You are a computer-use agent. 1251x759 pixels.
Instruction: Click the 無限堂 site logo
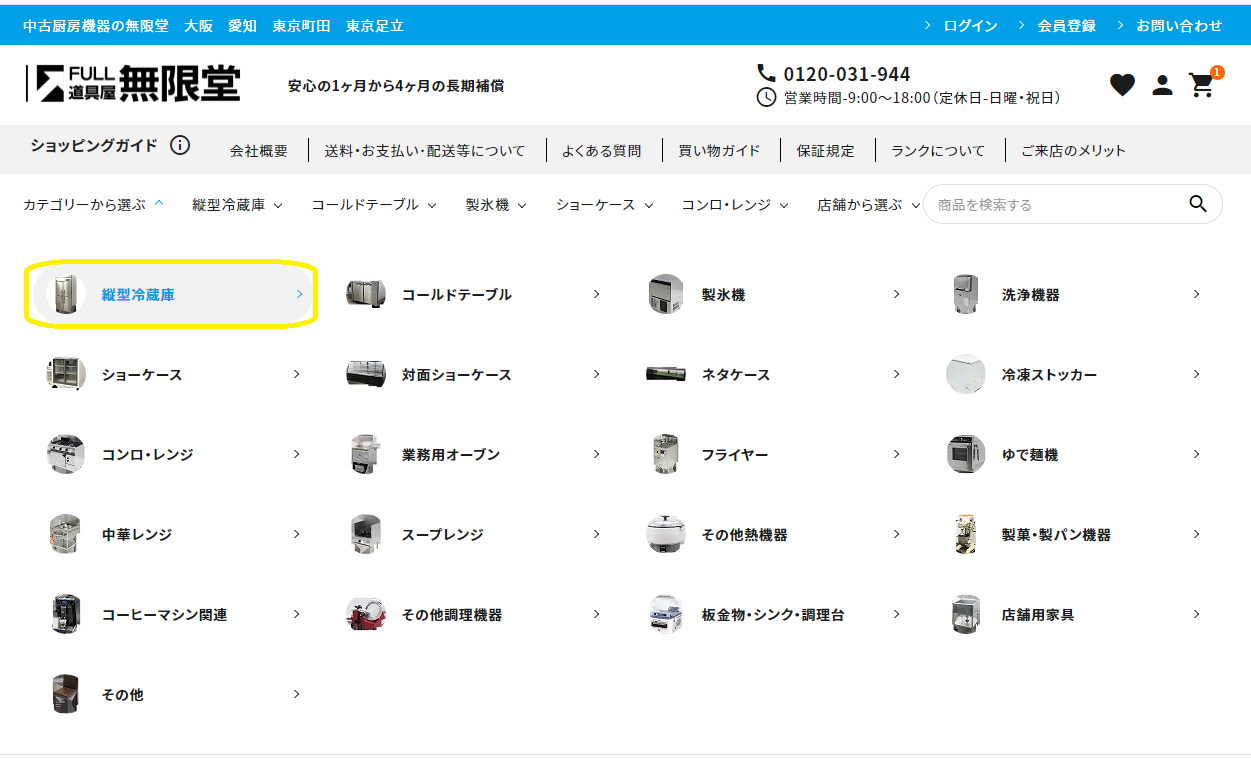tap(134, 83)
